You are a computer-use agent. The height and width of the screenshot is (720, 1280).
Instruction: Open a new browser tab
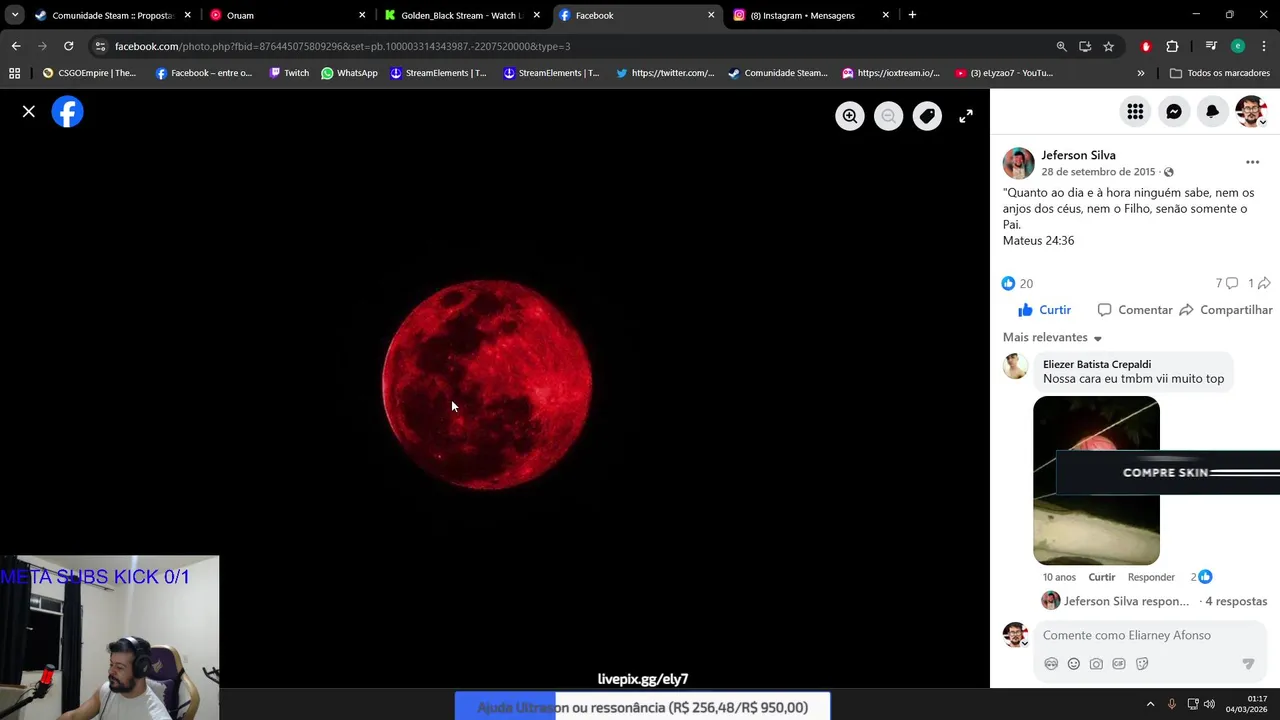coord(912,15)
